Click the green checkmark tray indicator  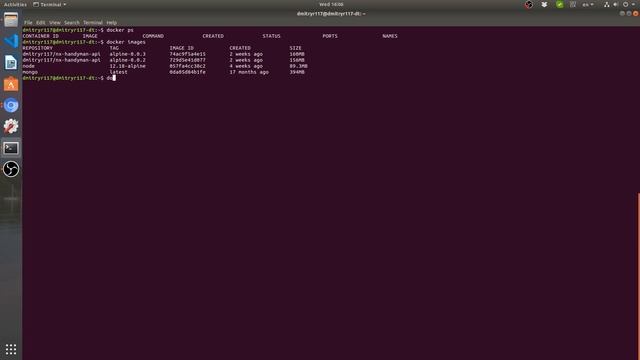point(560,4)
